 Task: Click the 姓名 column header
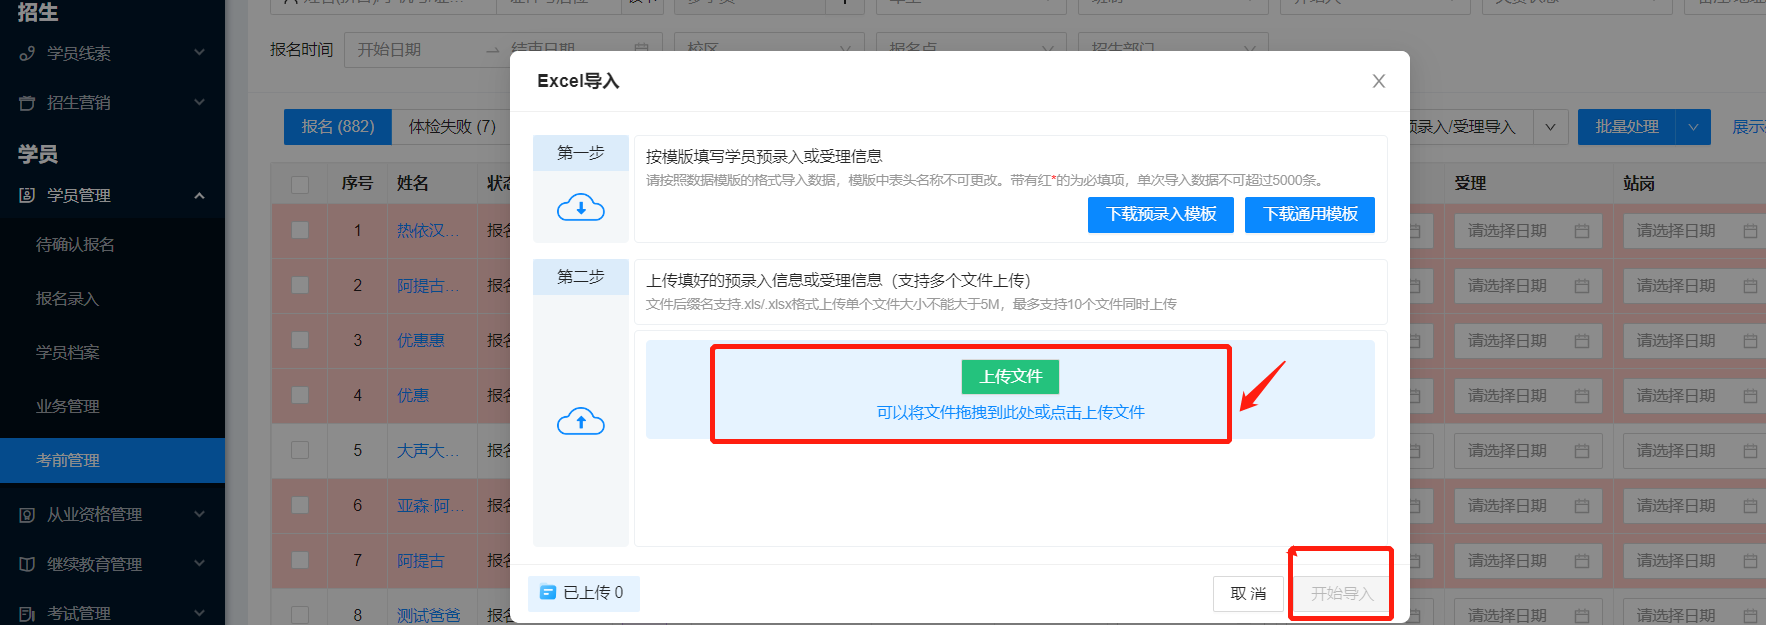click(413, 183)
